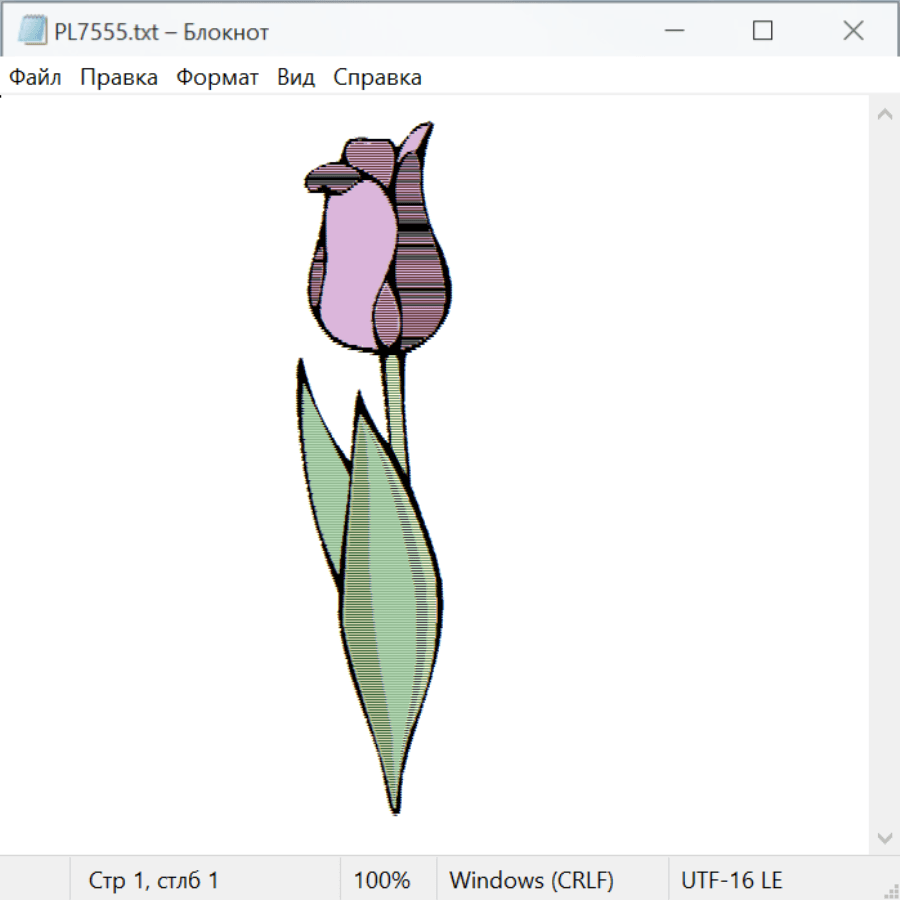
Task: Open the Правка menu
Action: coord(119,78)
